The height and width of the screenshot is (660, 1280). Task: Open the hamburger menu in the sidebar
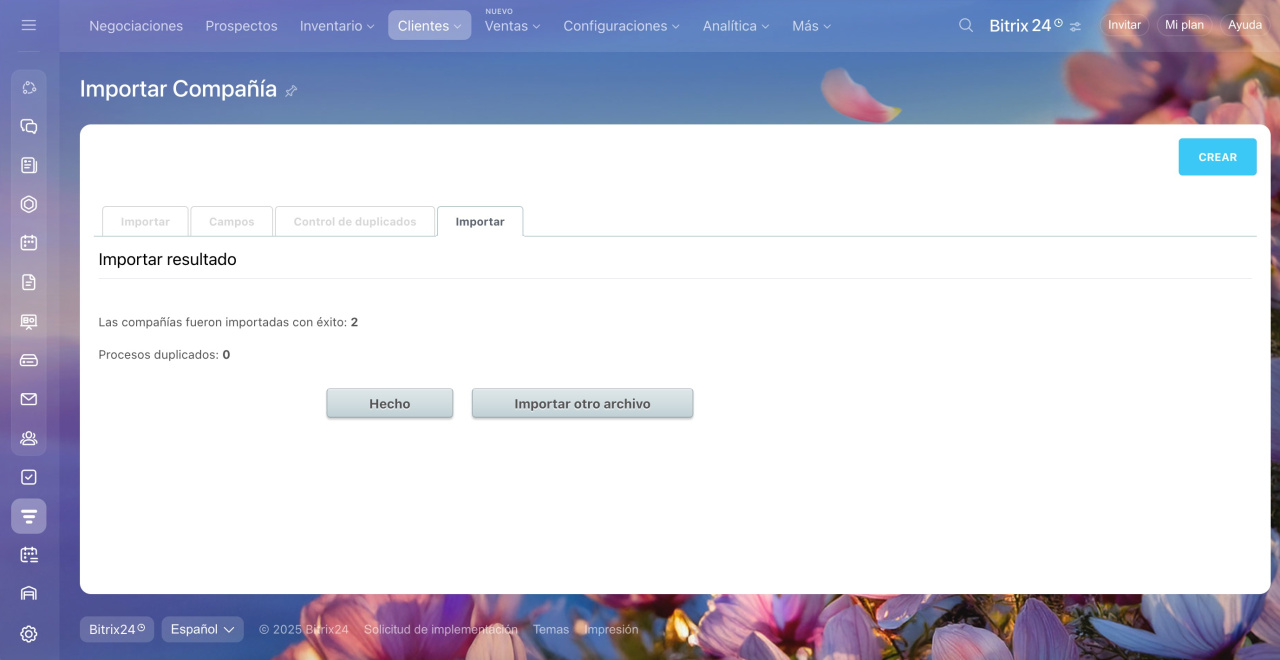(29, 25)
